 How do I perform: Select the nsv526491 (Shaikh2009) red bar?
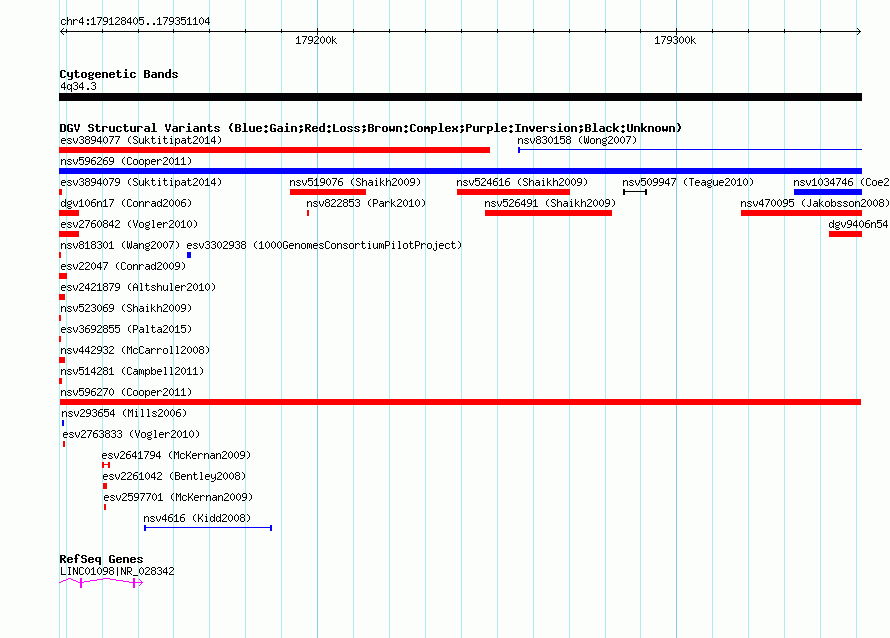pyautogui.click(x=548, y=213)
